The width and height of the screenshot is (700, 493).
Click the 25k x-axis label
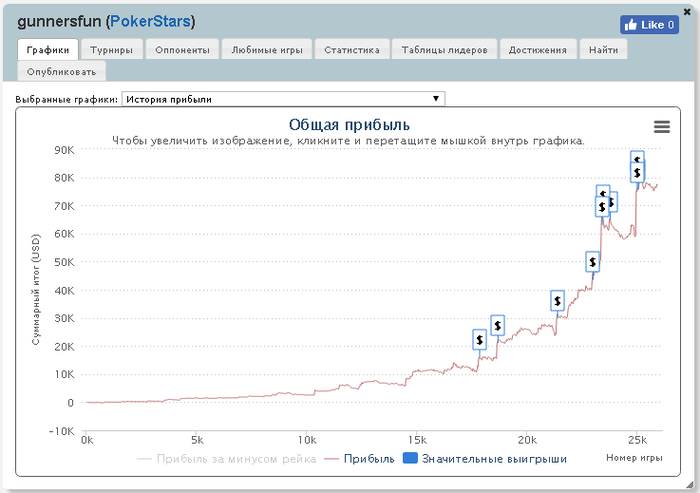(x=638, y=440)
